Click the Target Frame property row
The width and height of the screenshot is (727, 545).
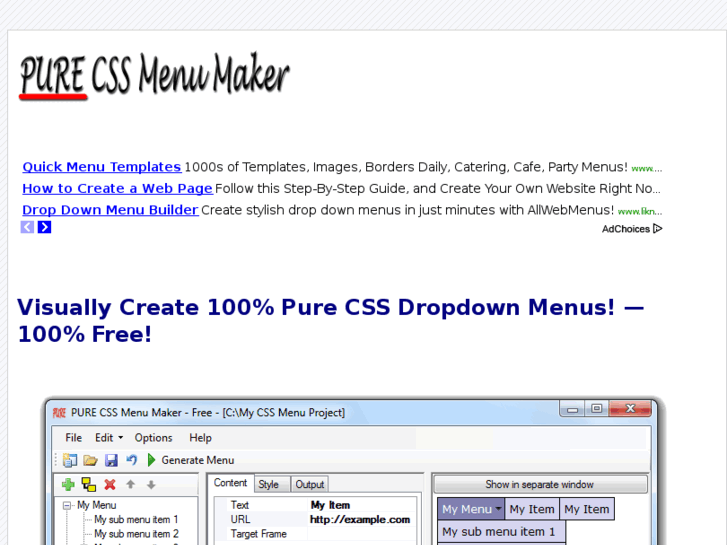315,534
